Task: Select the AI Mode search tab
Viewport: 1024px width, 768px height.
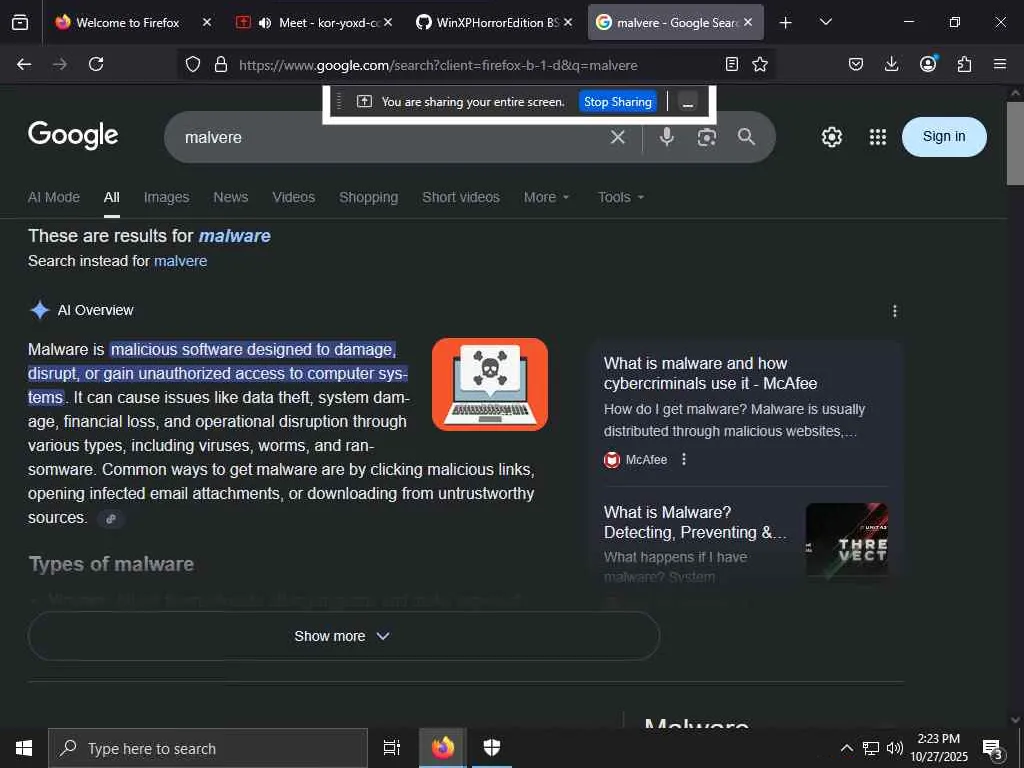Action: coord(54,197)
